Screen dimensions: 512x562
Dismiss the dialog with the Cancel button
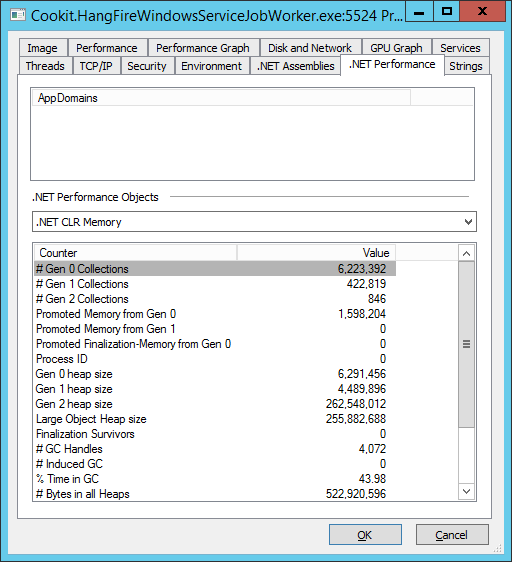452,535
